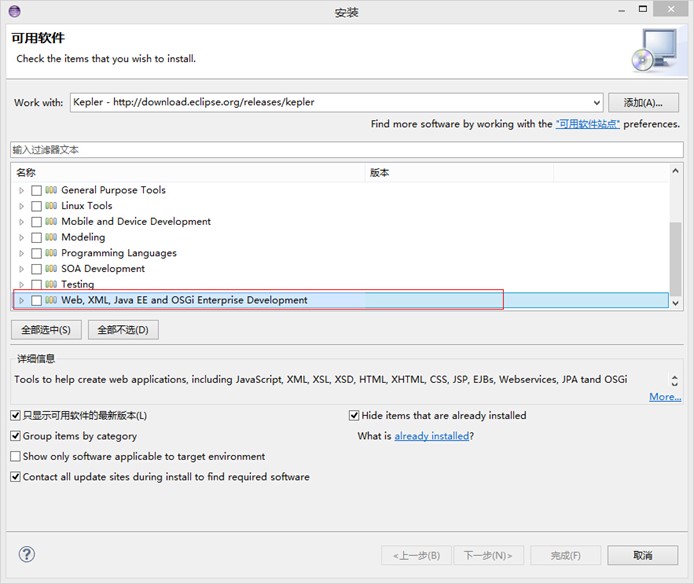
Task: Click the 版本 column header
Action: [x=459, y=173]
